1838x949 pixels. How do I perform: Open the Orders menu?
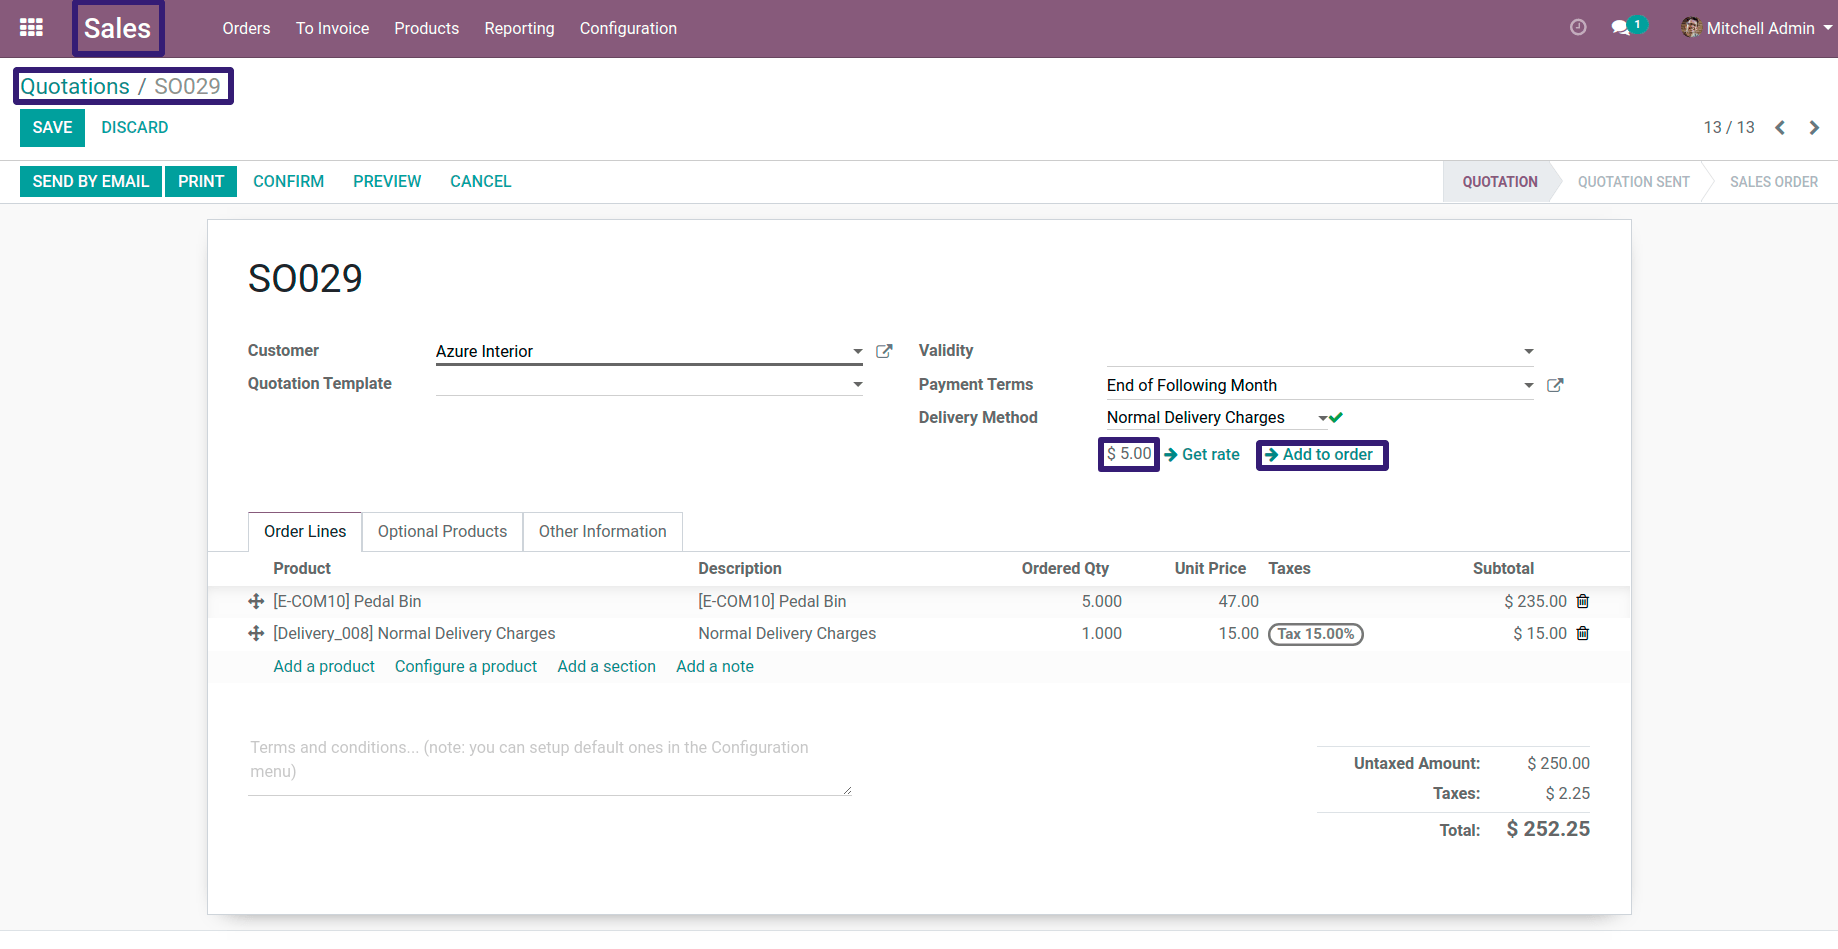pos(246,28)
